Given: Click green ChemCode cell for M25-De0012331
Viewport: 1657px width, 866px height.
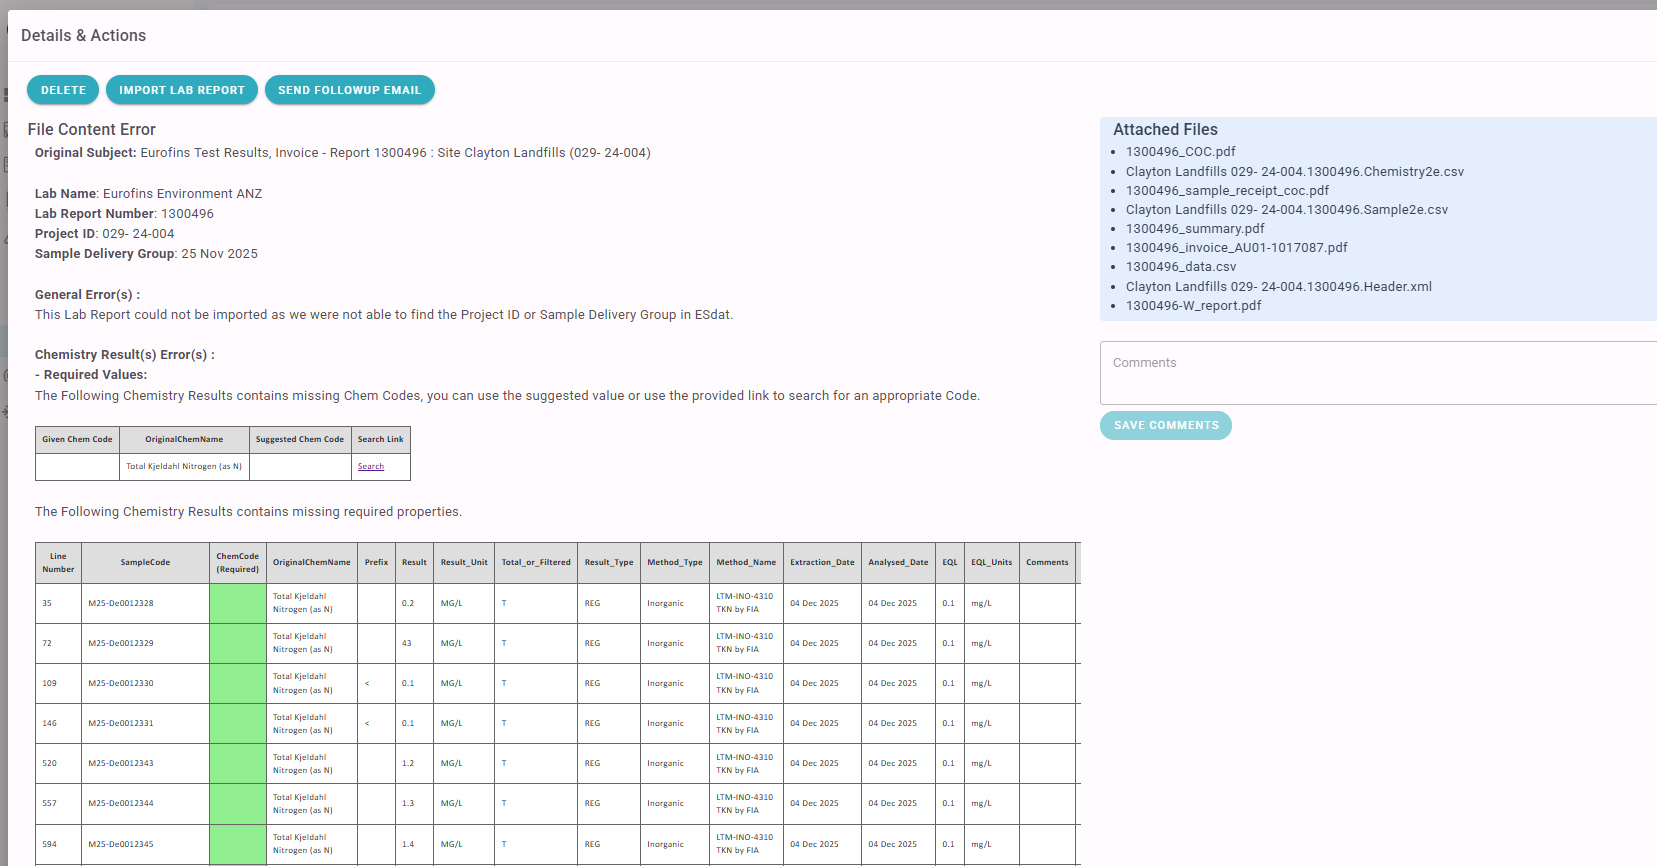Looking at the screenshot, I should tap(238, 723).
